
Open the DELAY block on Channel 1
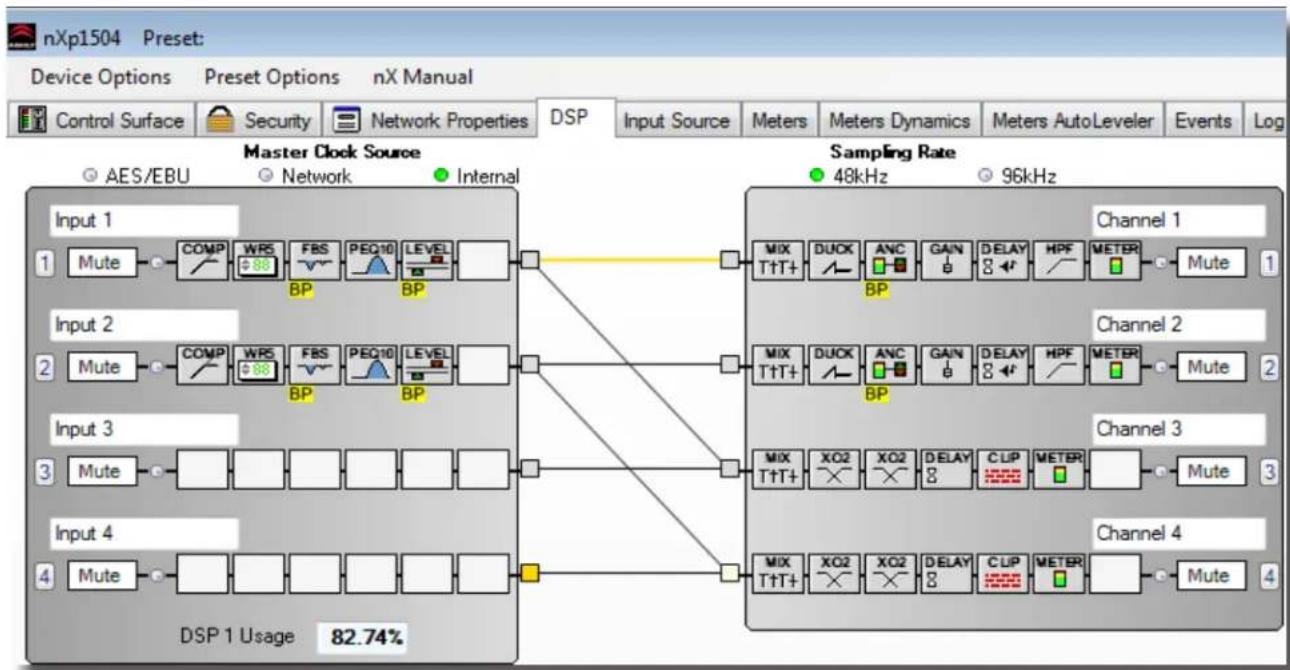click(1003, 261)
